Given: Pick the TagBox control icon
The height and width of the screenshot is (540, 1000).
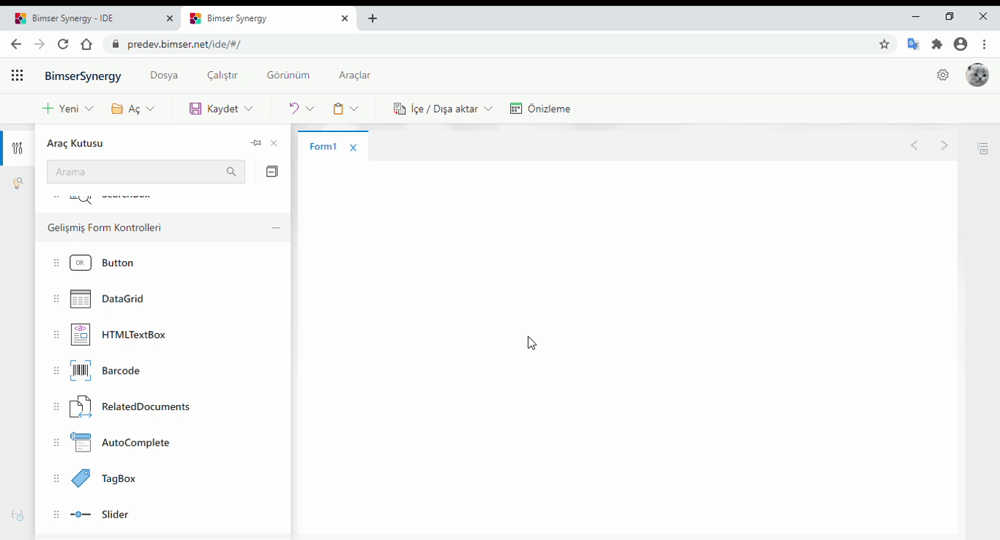Looking at the screenshot, I should (x=80, y=479).
